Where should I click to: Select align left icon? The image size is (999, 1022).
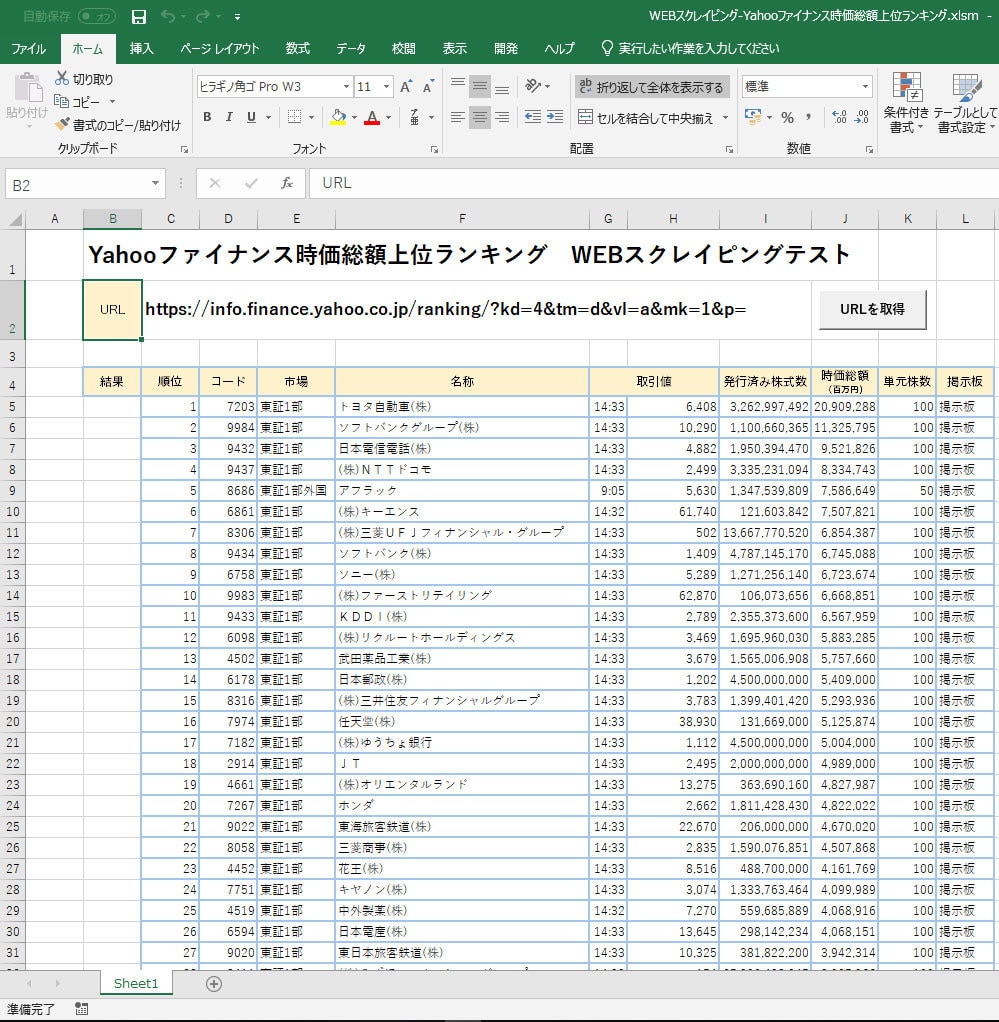[x=458, y=117]
